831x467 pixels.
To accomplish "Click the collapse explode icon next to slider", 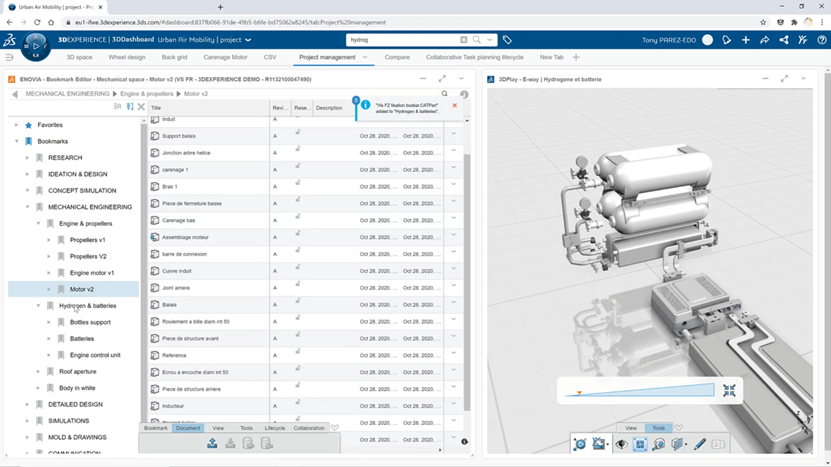I will [x=729, y=391].
